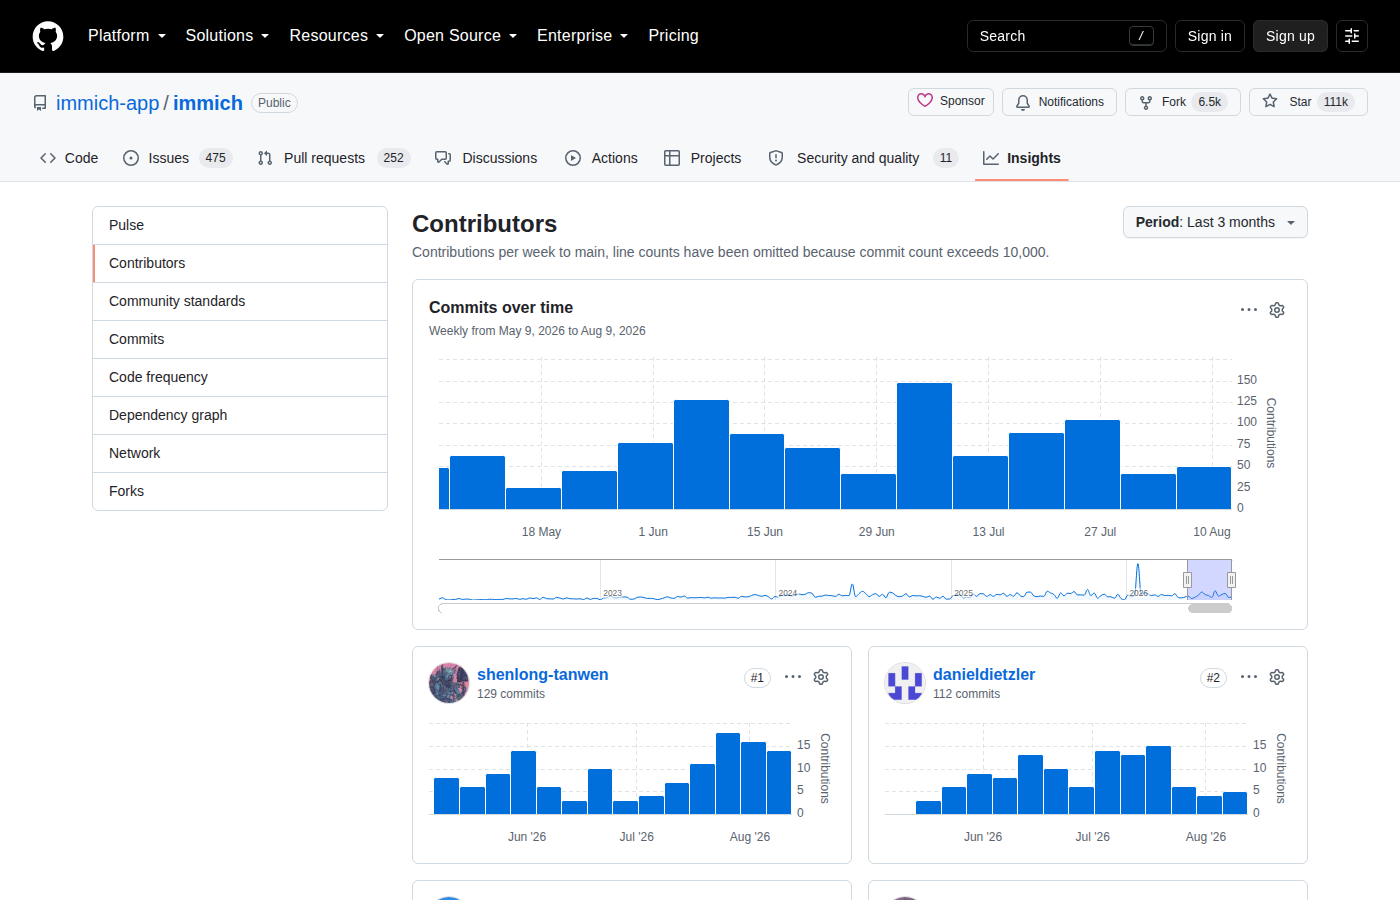The image size is (1400, 900).
Task: Star the immich repository
Action: [x=1308, y=102]
